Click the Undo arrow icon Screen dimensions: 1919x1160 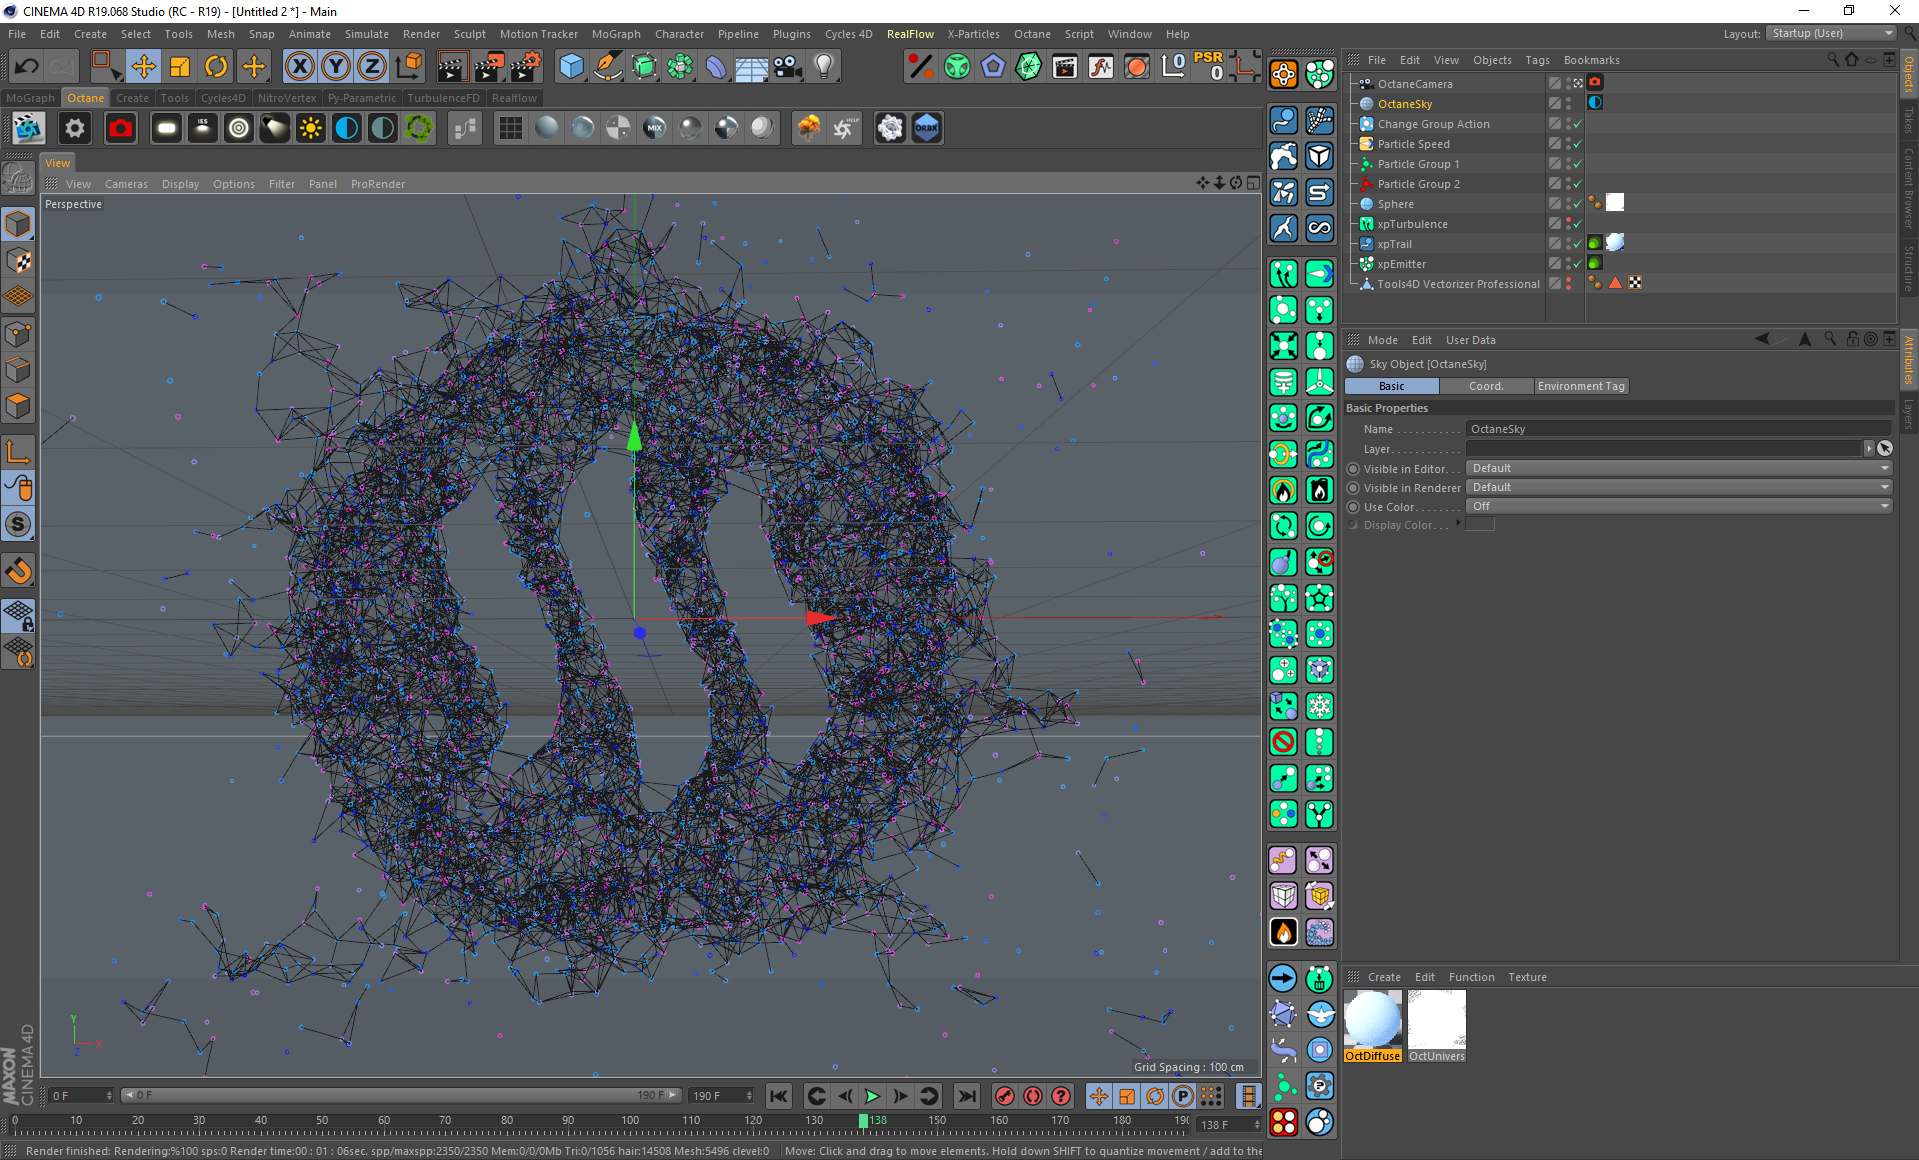[x=27, y=67]
